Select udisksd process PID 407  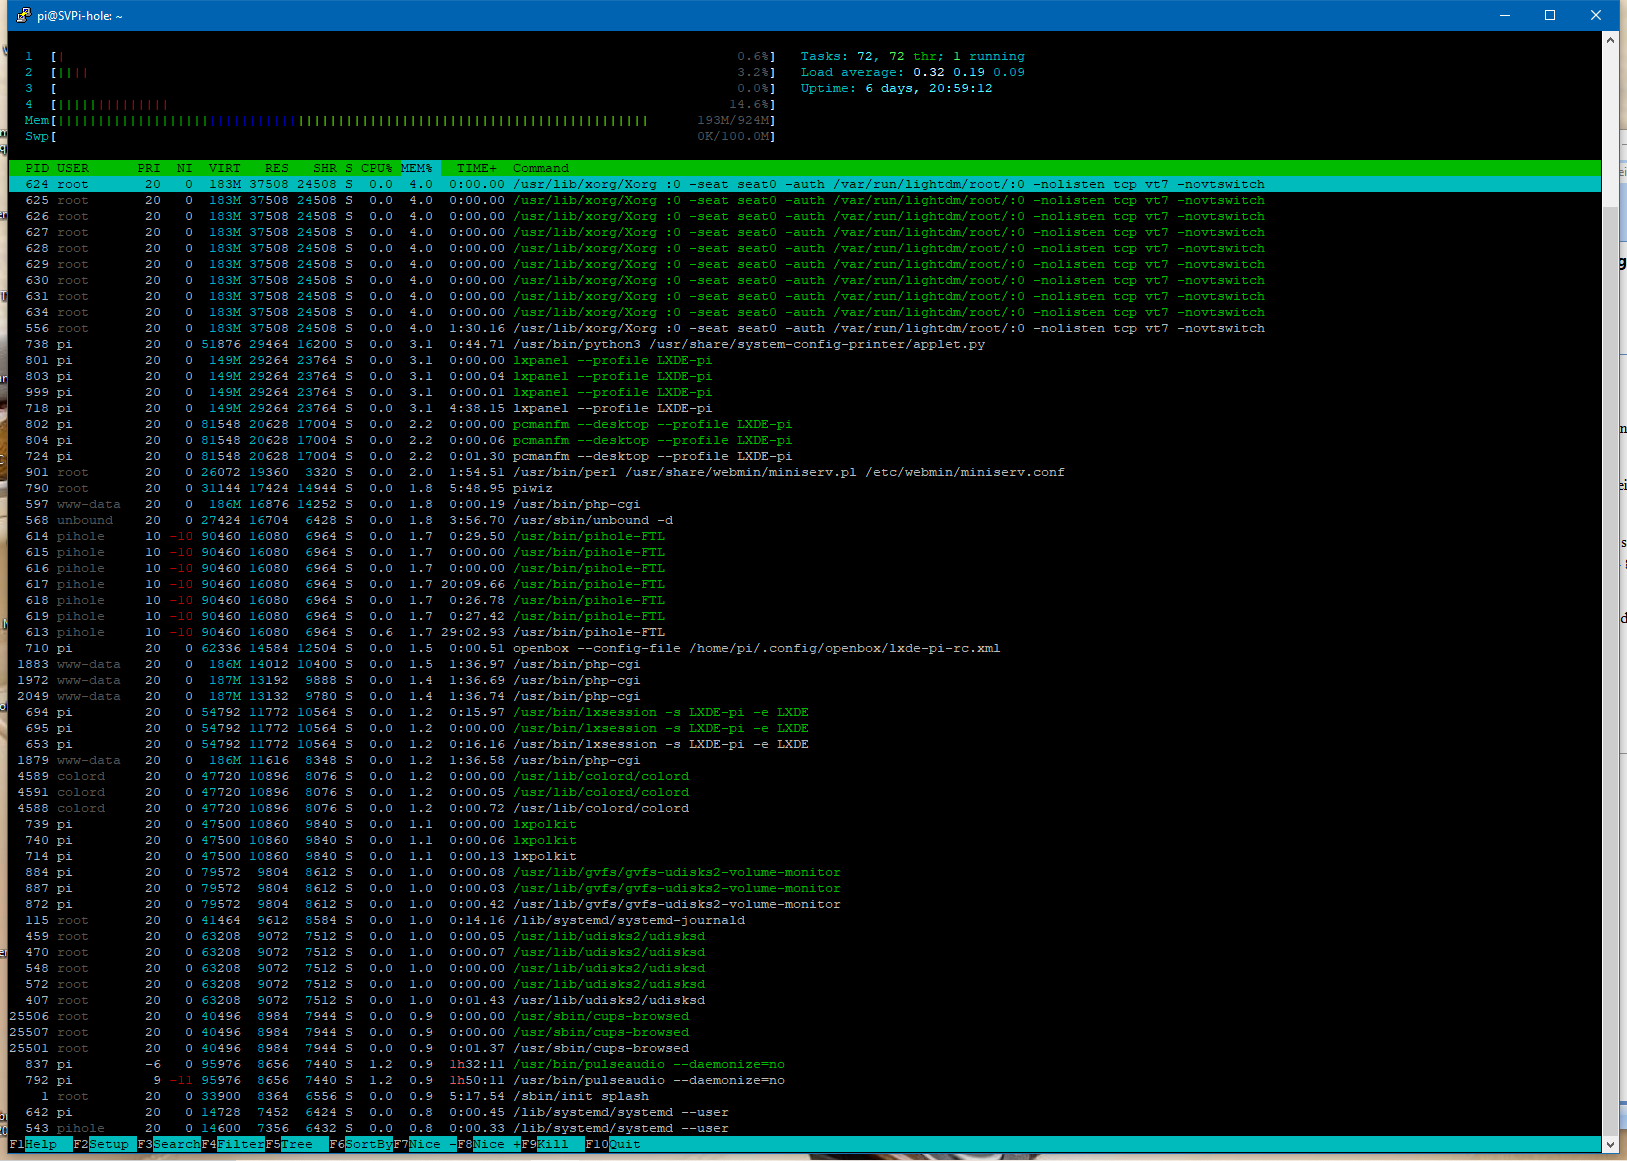pyautogui.click(x=805, y=1000)
